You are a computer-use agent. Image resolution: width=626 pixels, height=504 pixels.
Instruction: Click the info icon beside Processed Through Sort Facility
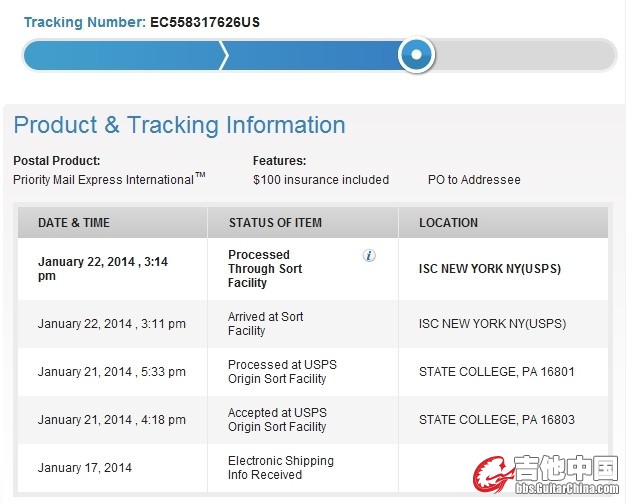369,255
